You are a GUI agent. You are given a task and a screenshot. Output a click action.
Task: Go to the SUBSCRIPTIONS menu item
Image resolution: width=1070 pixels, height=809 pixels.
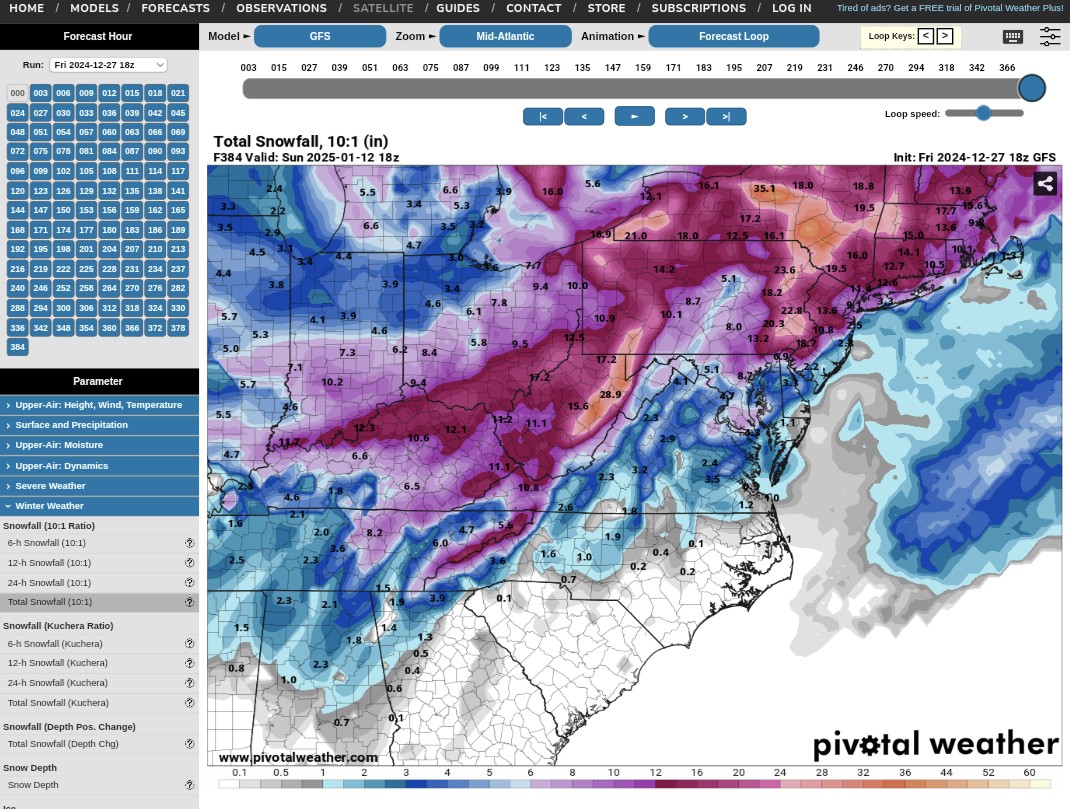(x=698, y=8)
